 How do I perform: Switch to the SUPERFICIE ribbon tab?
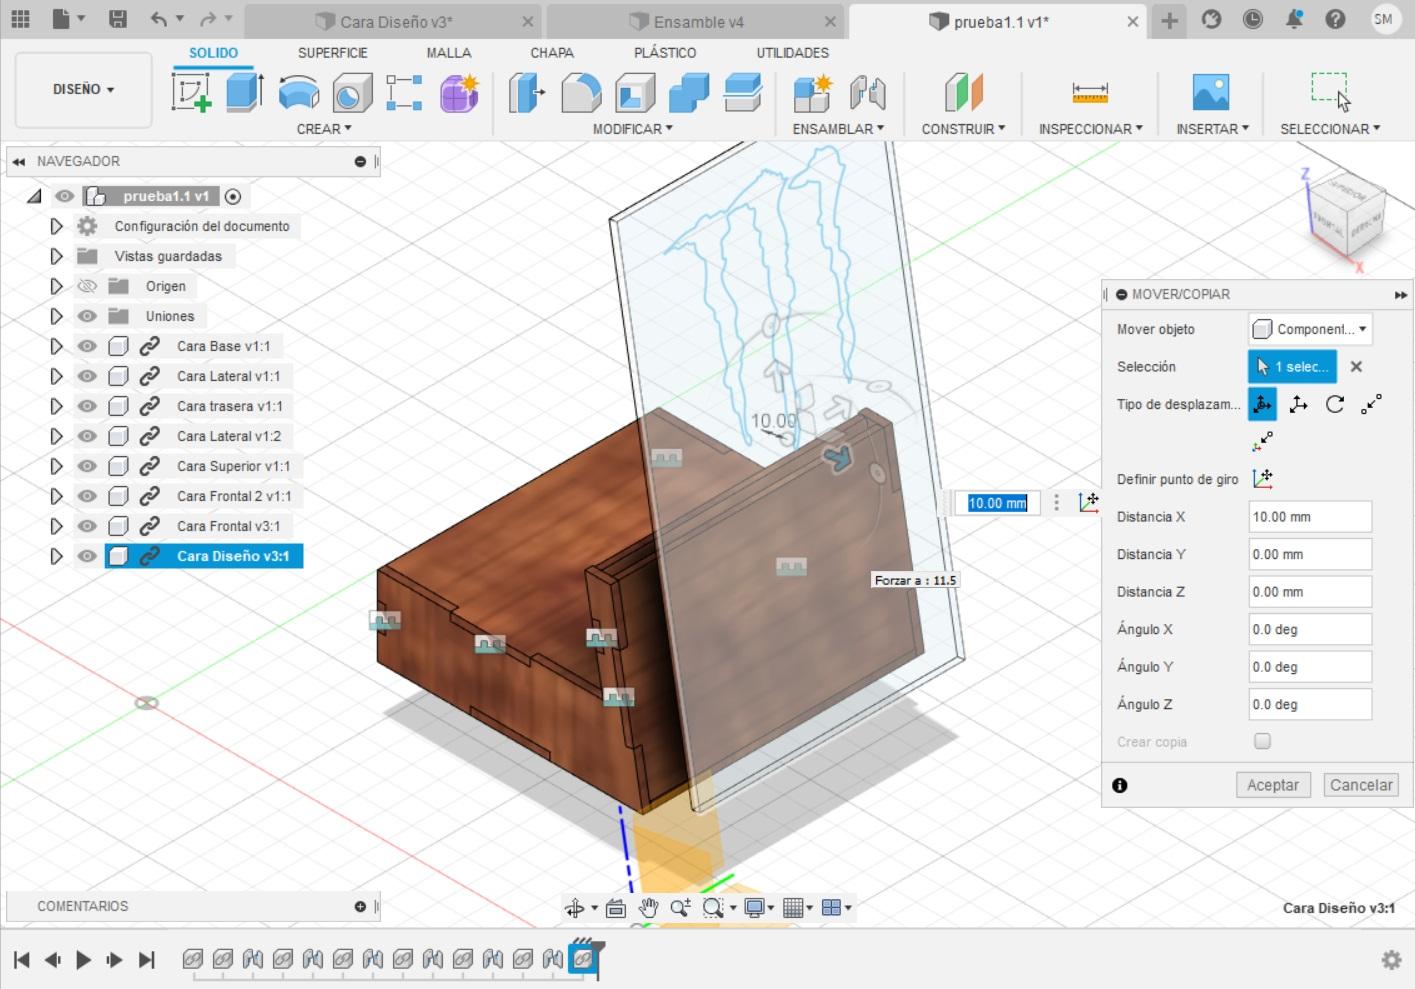click(332, 52)
